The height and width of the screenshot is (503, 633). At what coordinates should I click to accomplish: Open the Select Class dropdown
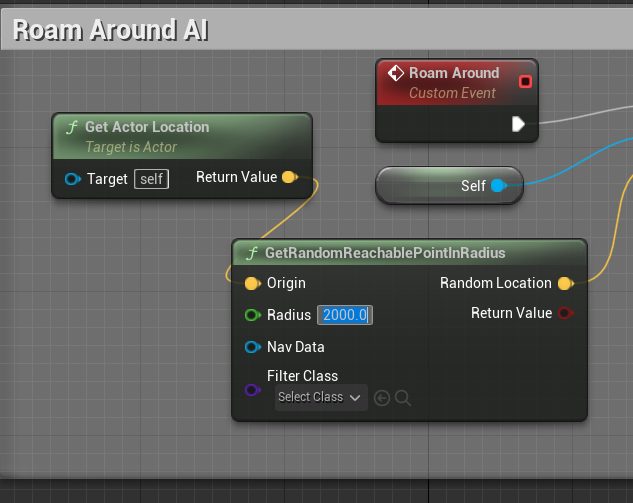(x=320, y=397)
